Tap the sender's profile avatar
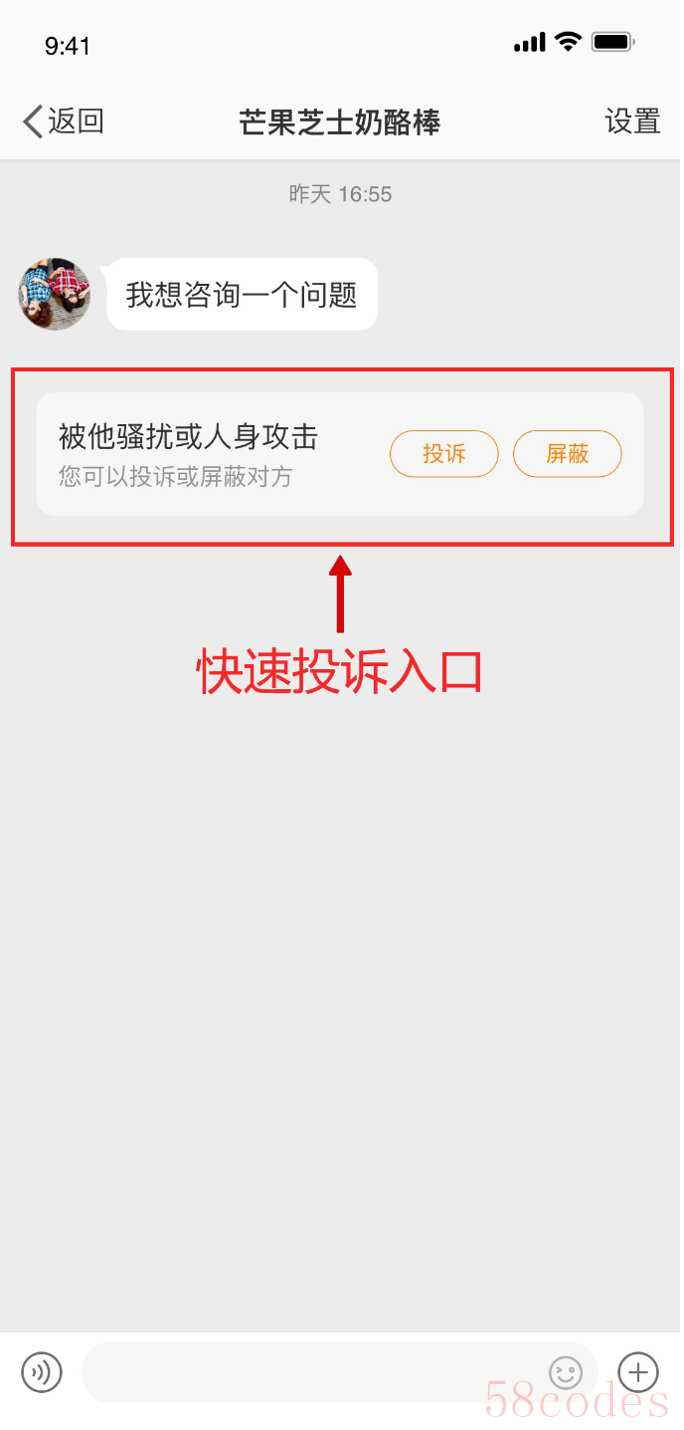Screen dimensions: 684x1430 [54, 293]
